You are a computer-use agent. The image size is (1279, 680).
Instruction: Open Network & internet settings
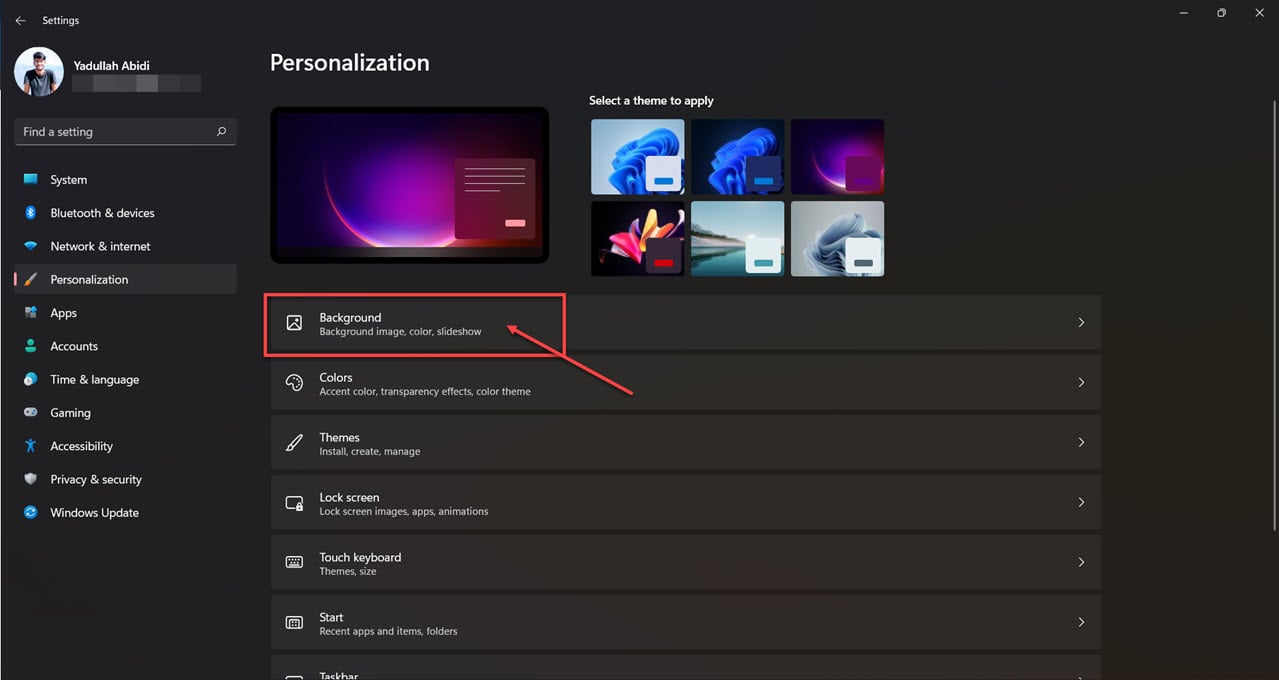click(100, 246)
